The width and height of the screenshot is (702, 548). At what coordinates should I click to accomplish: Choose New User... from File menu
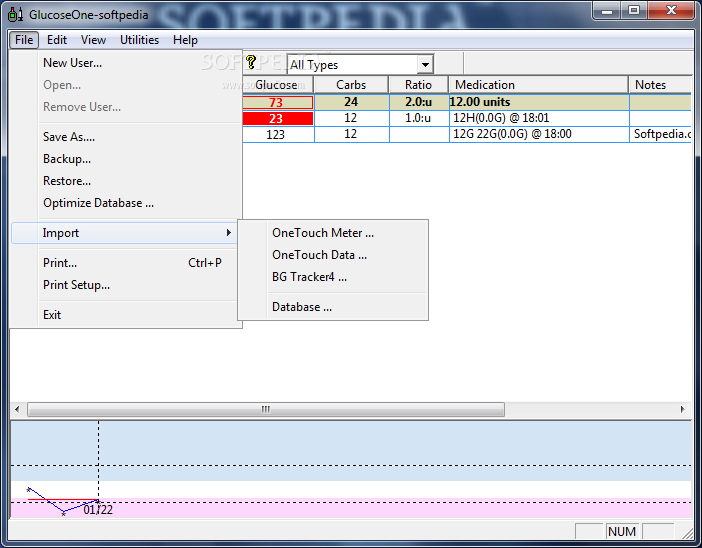(126, 63)
